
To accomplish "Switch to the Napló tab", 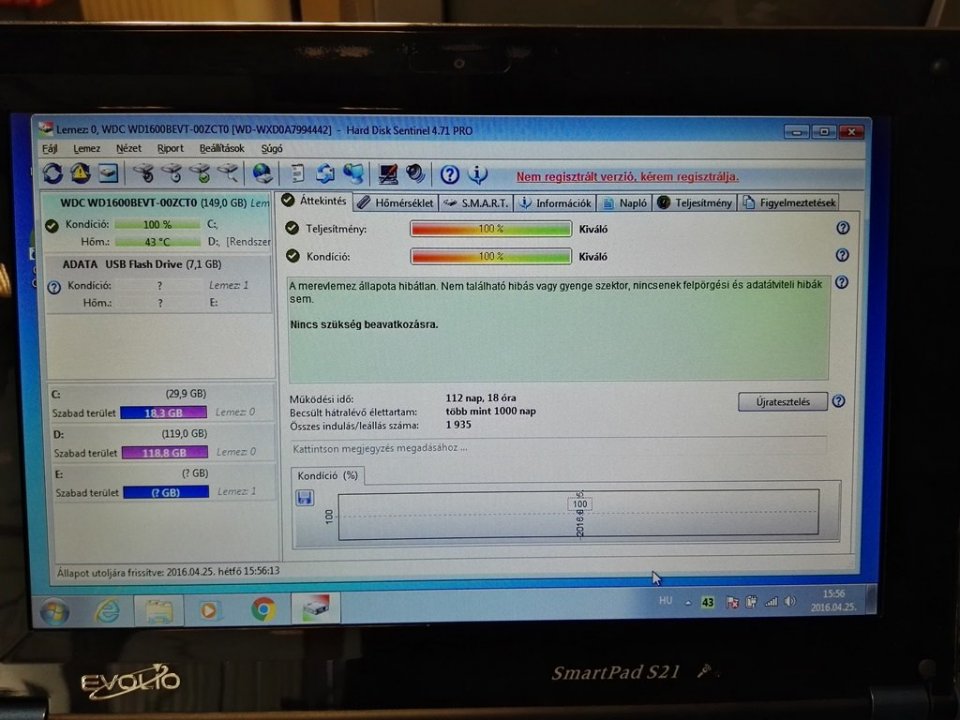I will 624,203.
